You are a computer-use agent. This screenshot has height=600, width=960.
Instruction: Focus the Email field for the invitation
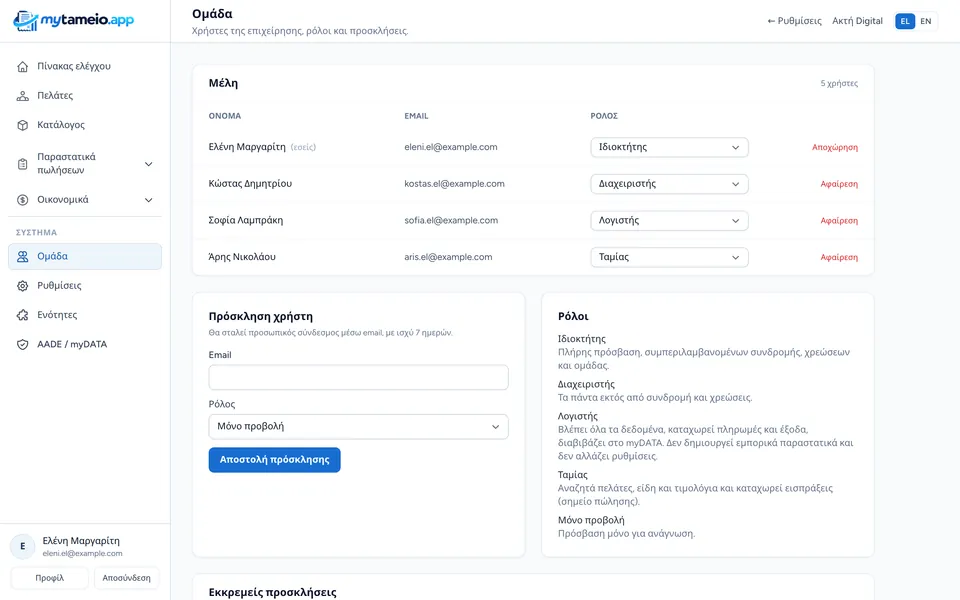[x=358, y=377]
